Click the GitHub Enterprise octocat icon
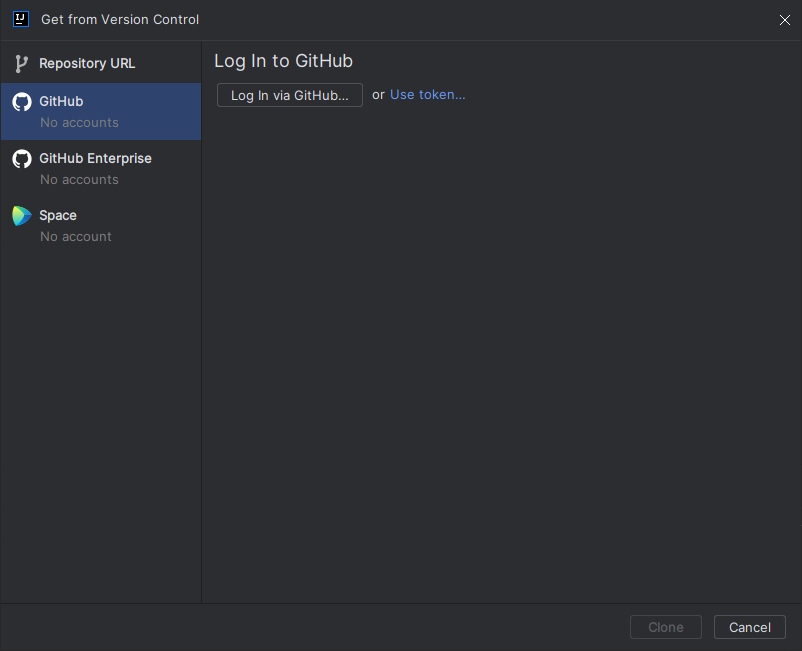 pyautogui.click(x=22, y=159)
